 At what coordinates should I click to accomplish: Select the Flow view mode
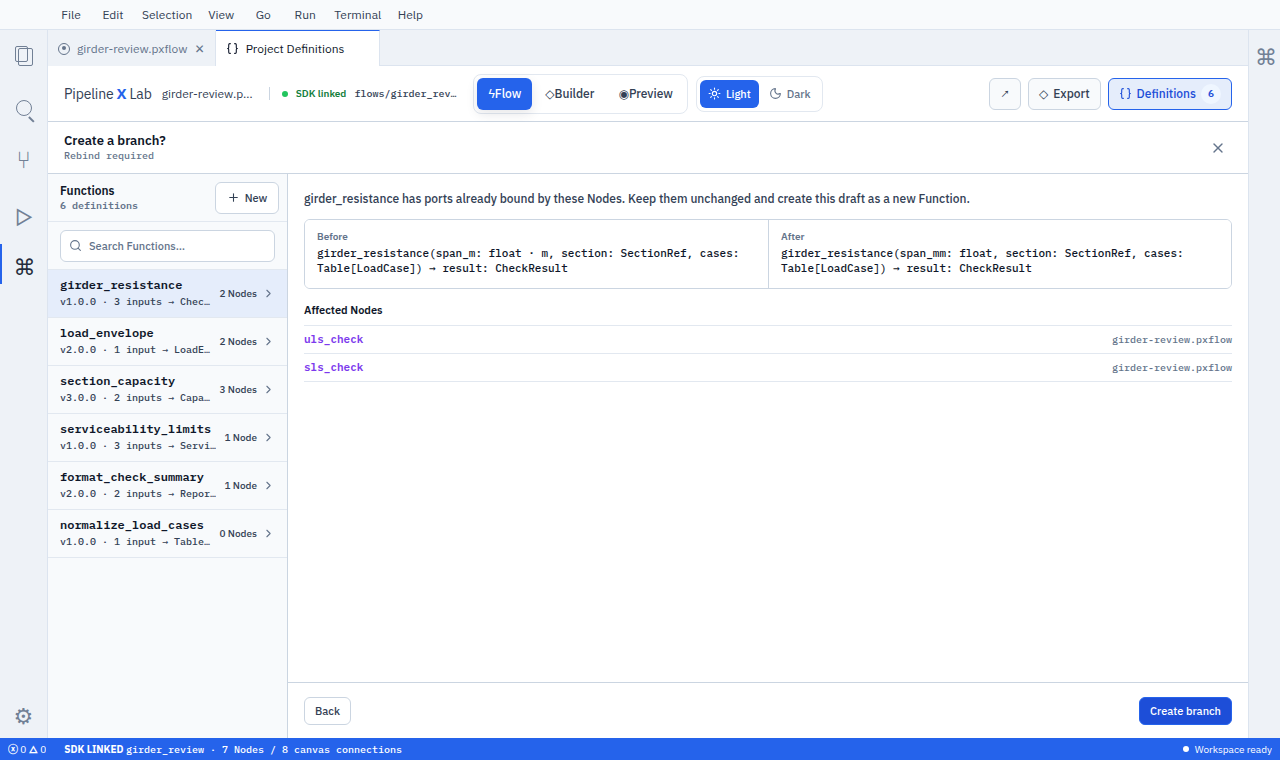tap(504, 94)
